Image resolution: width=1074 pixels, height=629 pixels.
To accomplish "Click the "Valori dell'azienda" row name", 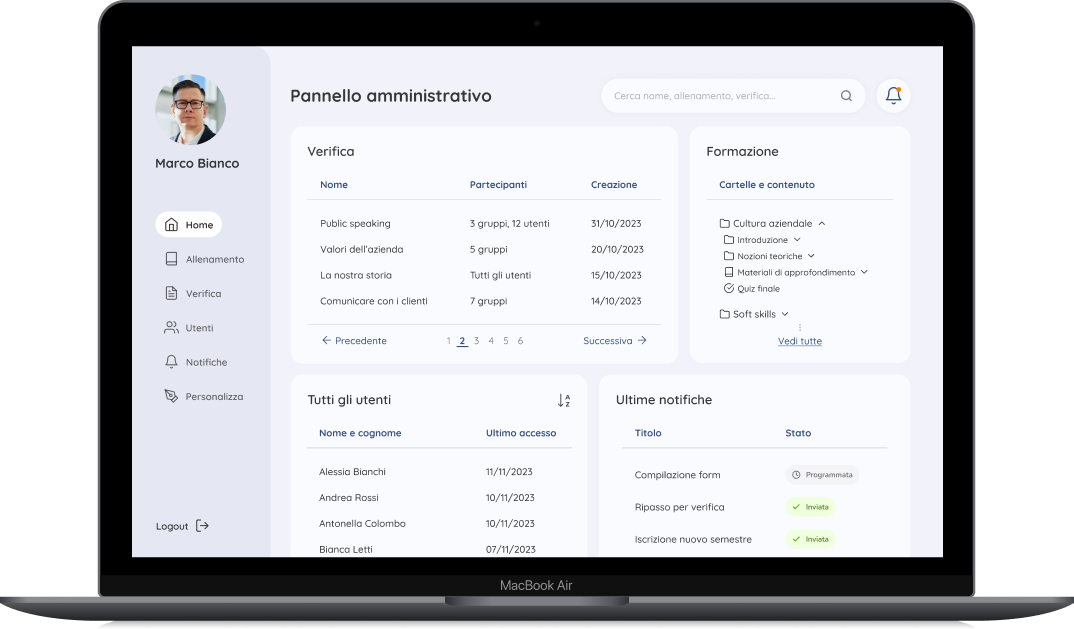I will 362,249.
